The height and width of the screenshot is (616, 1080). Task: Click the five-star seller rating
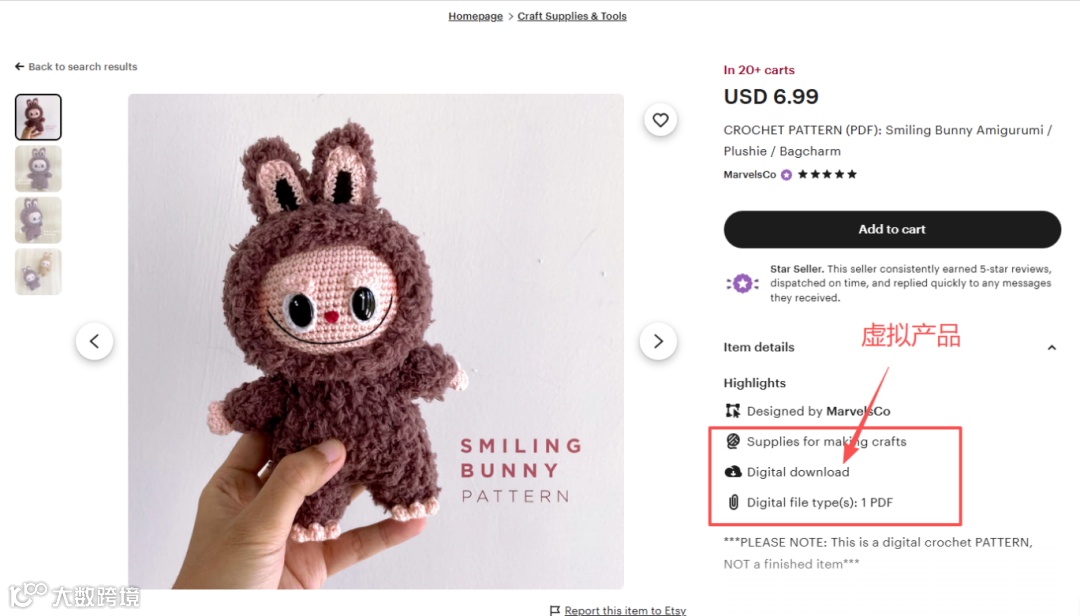pos(827,175)
